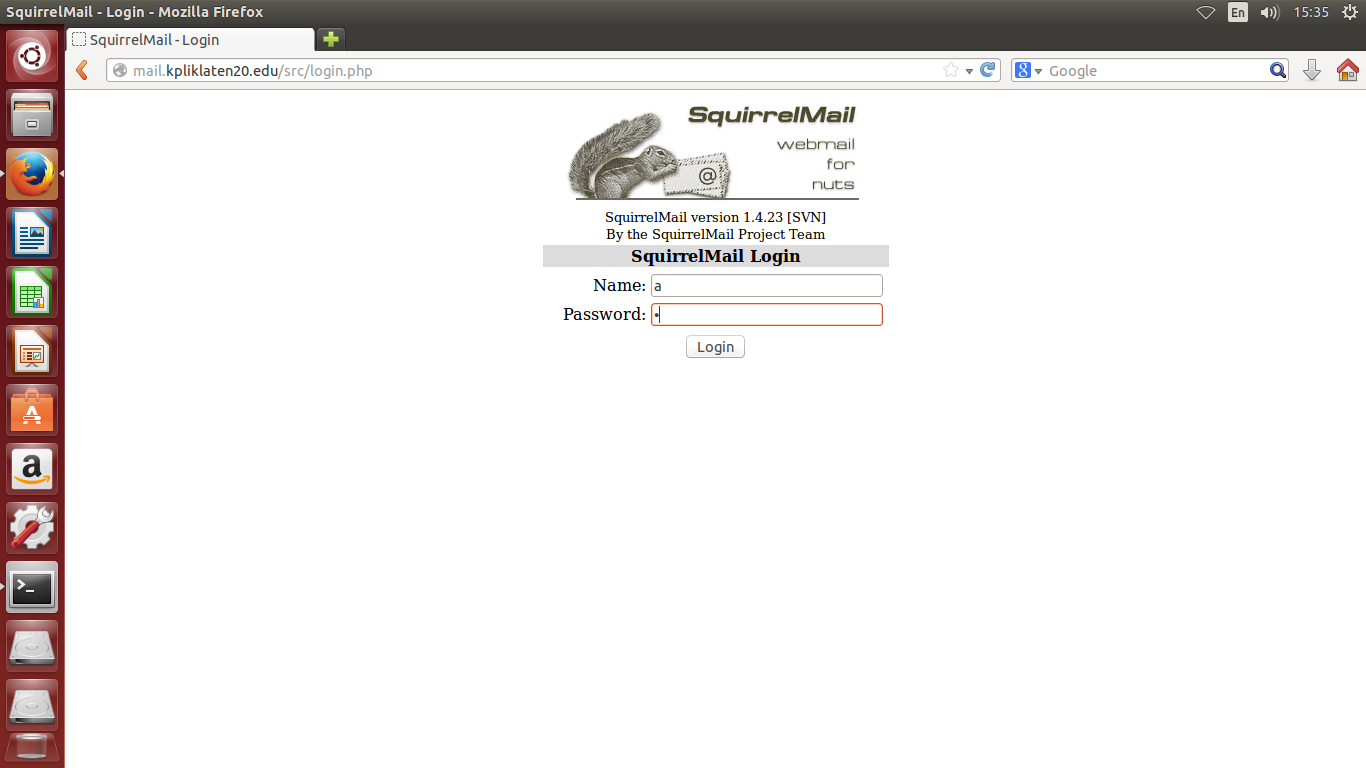The height and width of the screenshot is (768, 1366).
Task: Click the search magnifier icon
Action: coord(1277,70)
